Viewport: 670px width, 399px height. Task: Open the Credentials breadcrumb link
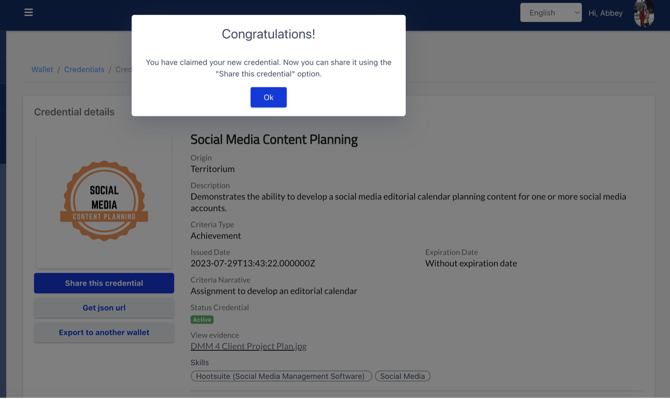(x=84, y=70)
